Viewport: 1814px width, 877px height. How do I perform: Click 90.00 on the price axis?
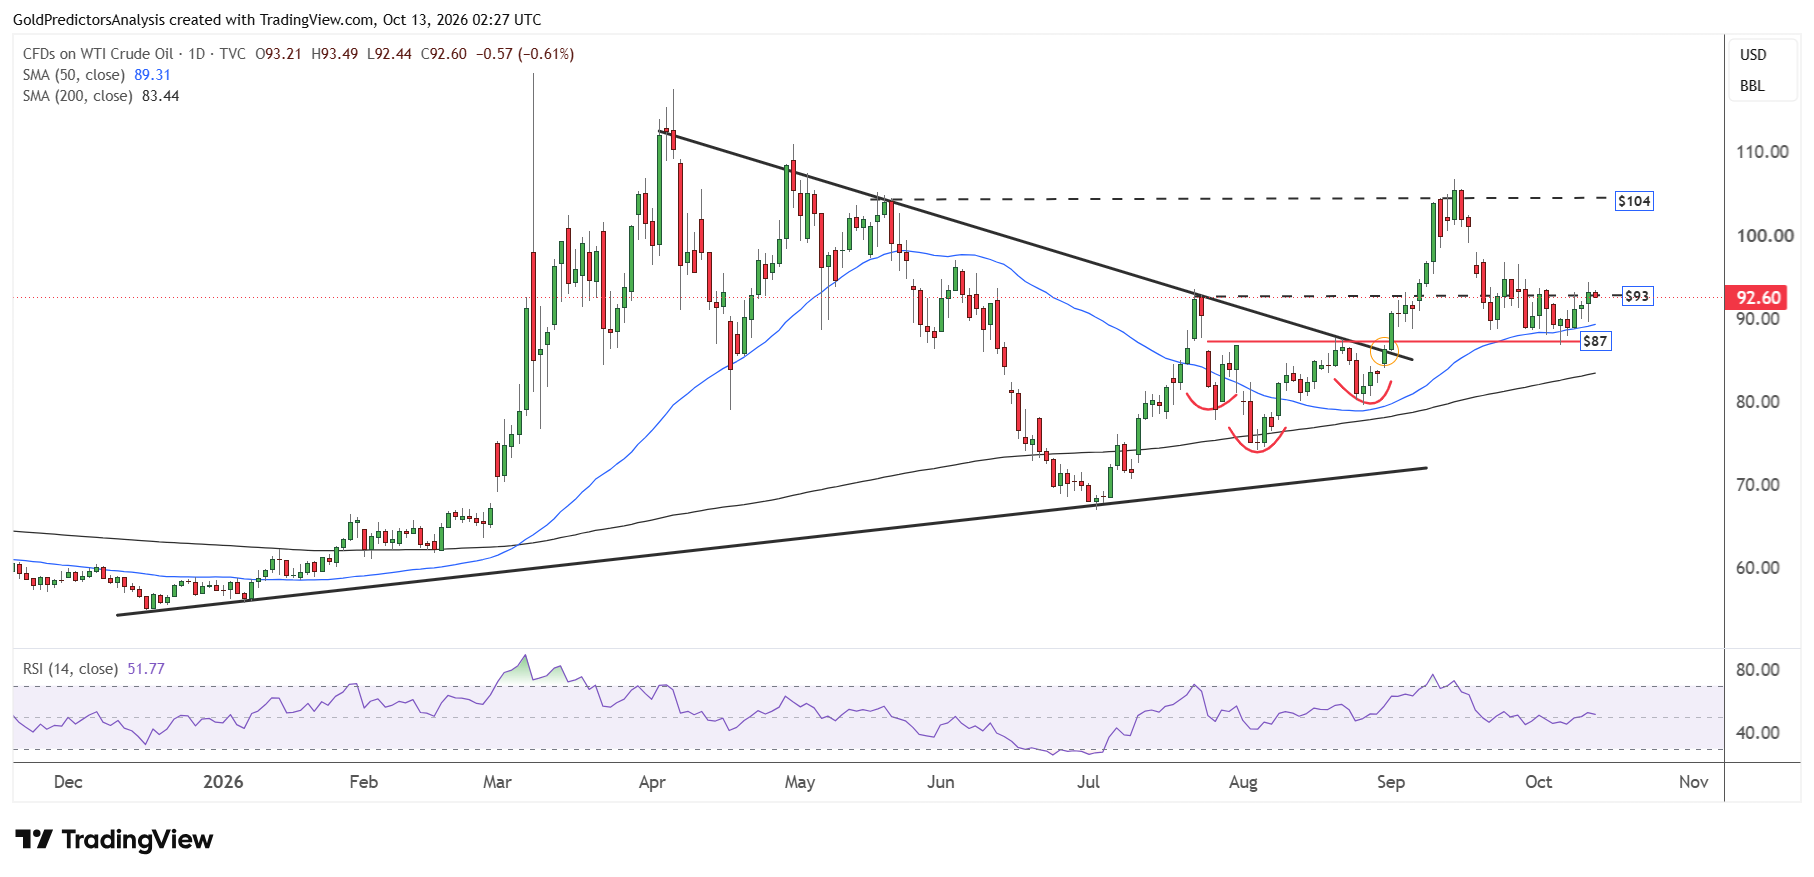pyautogui.click(x=1758, y=319)
